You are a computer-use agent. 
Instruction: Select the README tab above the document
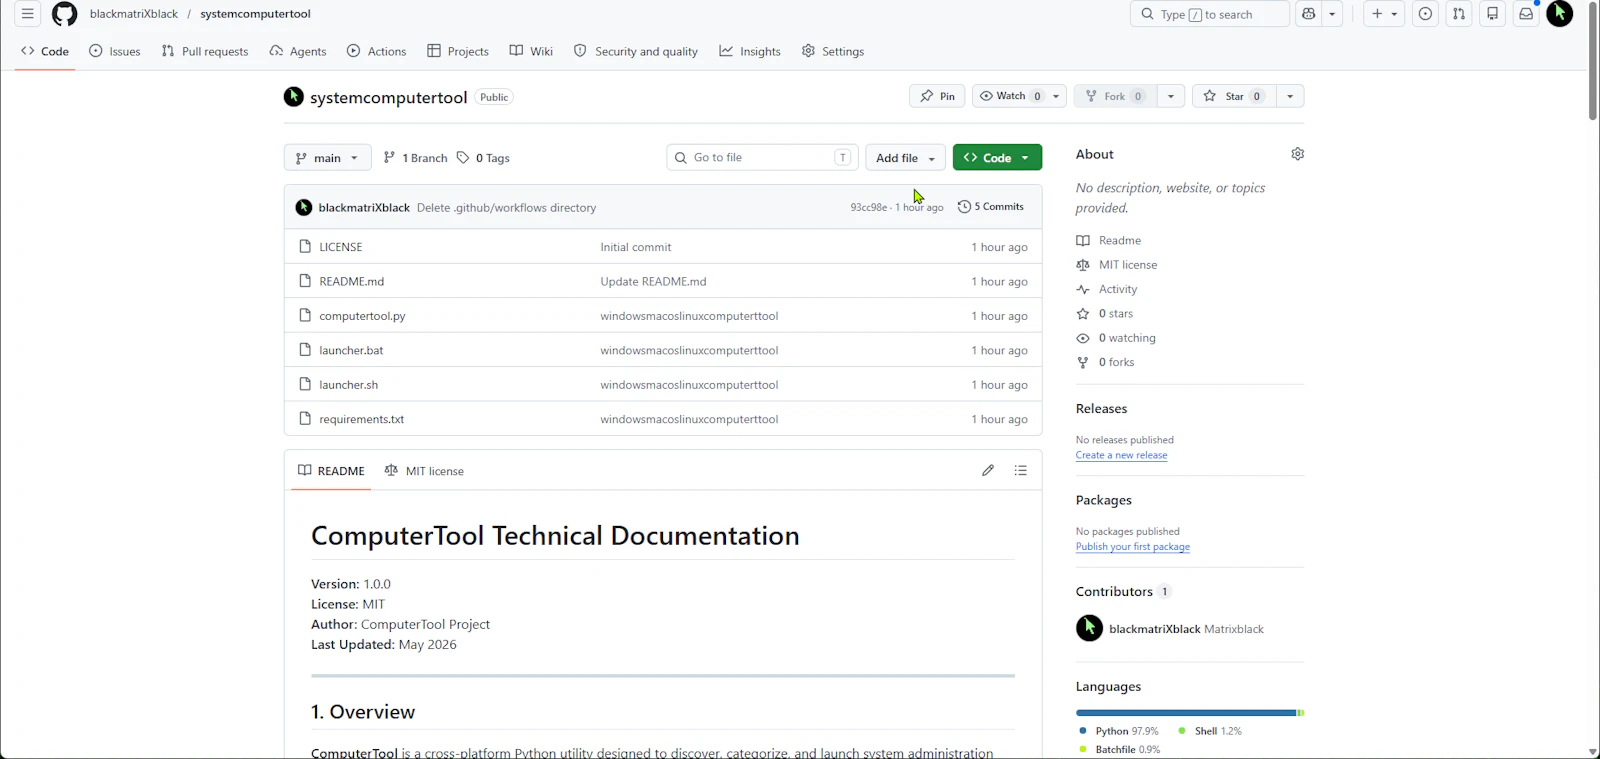pos(331,471)
